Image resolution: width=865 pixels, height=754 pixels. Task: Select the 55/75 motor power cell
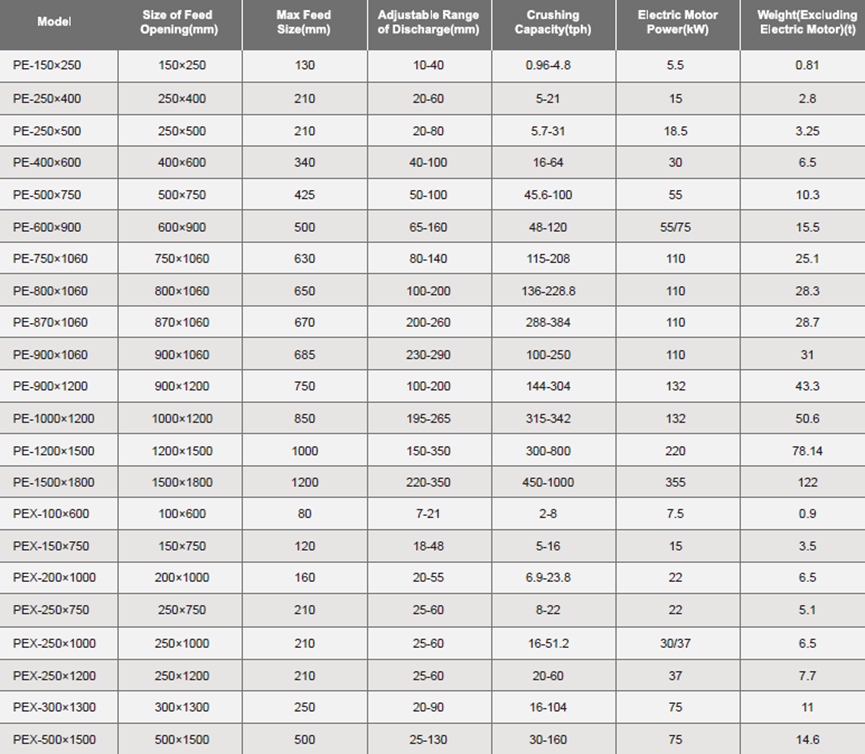676,227
